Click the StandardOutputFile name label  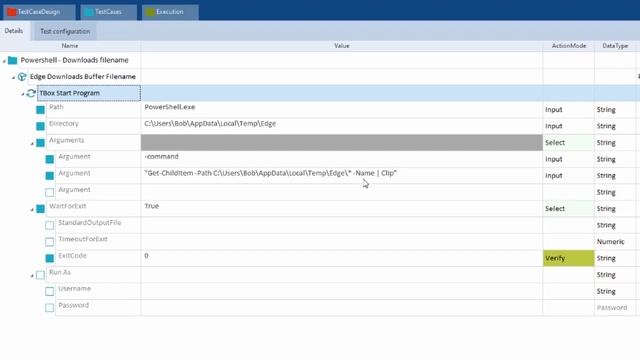pos(90,222)
